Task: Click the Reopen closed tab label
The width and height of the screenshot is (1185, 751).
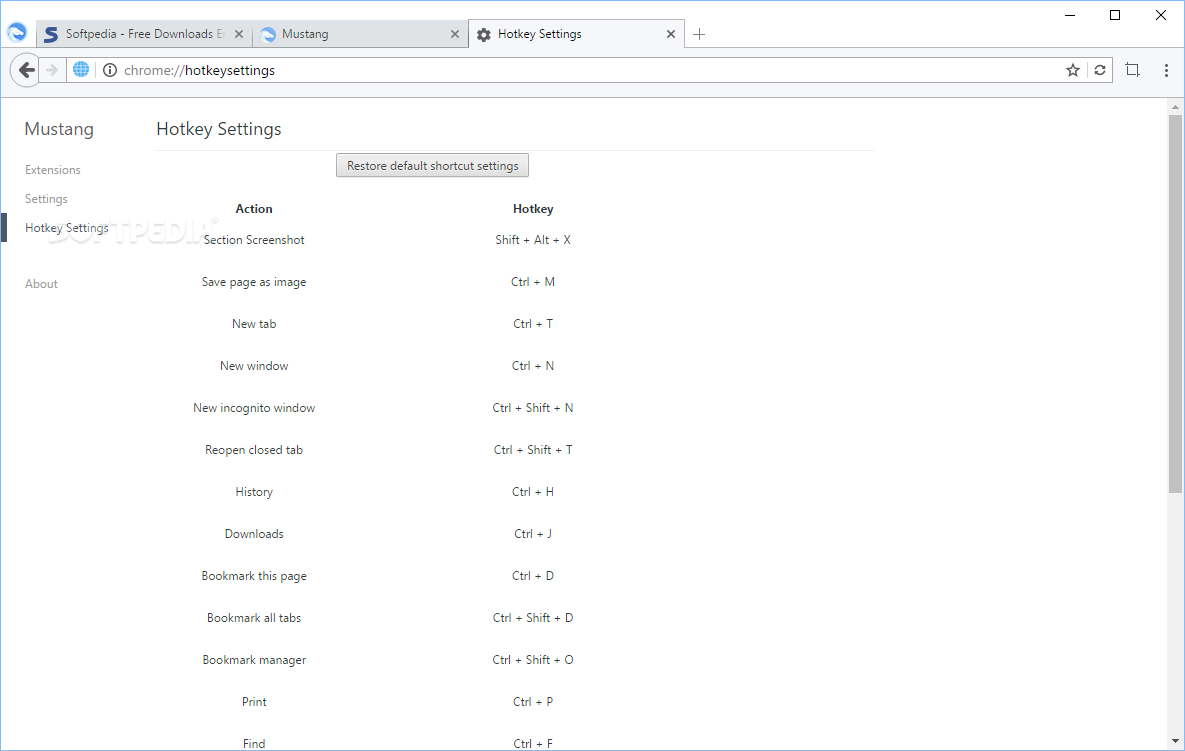Action: coord(254,450)
